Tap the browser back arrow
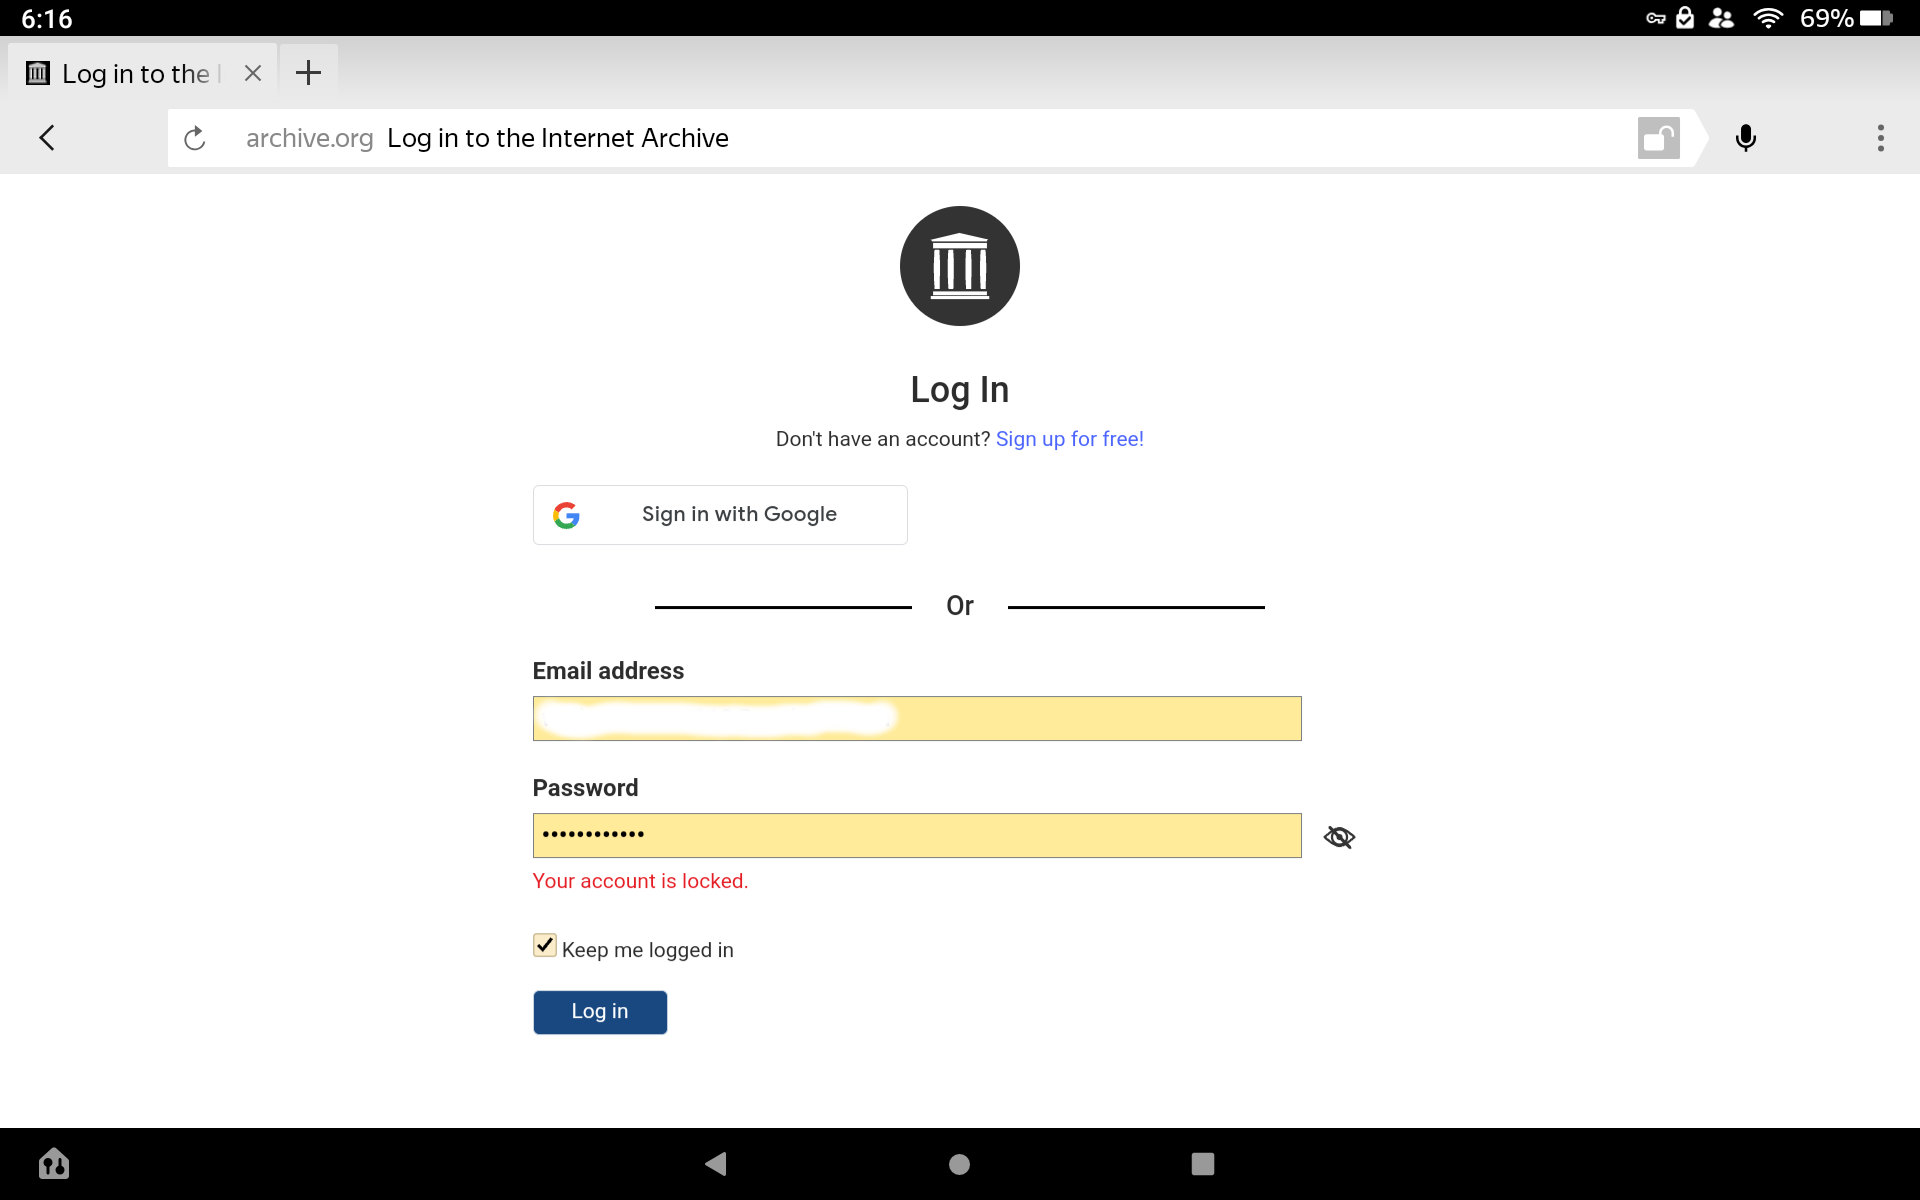 [47, 138]
